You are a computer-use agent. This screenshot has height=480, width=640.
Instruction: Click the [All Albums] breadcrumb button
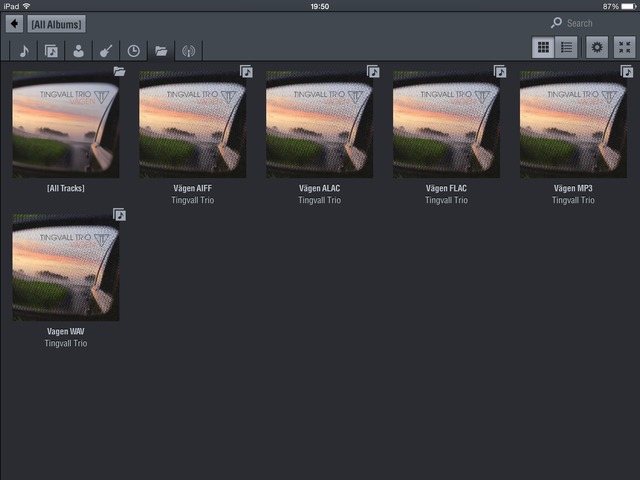[x=57, y=23]
